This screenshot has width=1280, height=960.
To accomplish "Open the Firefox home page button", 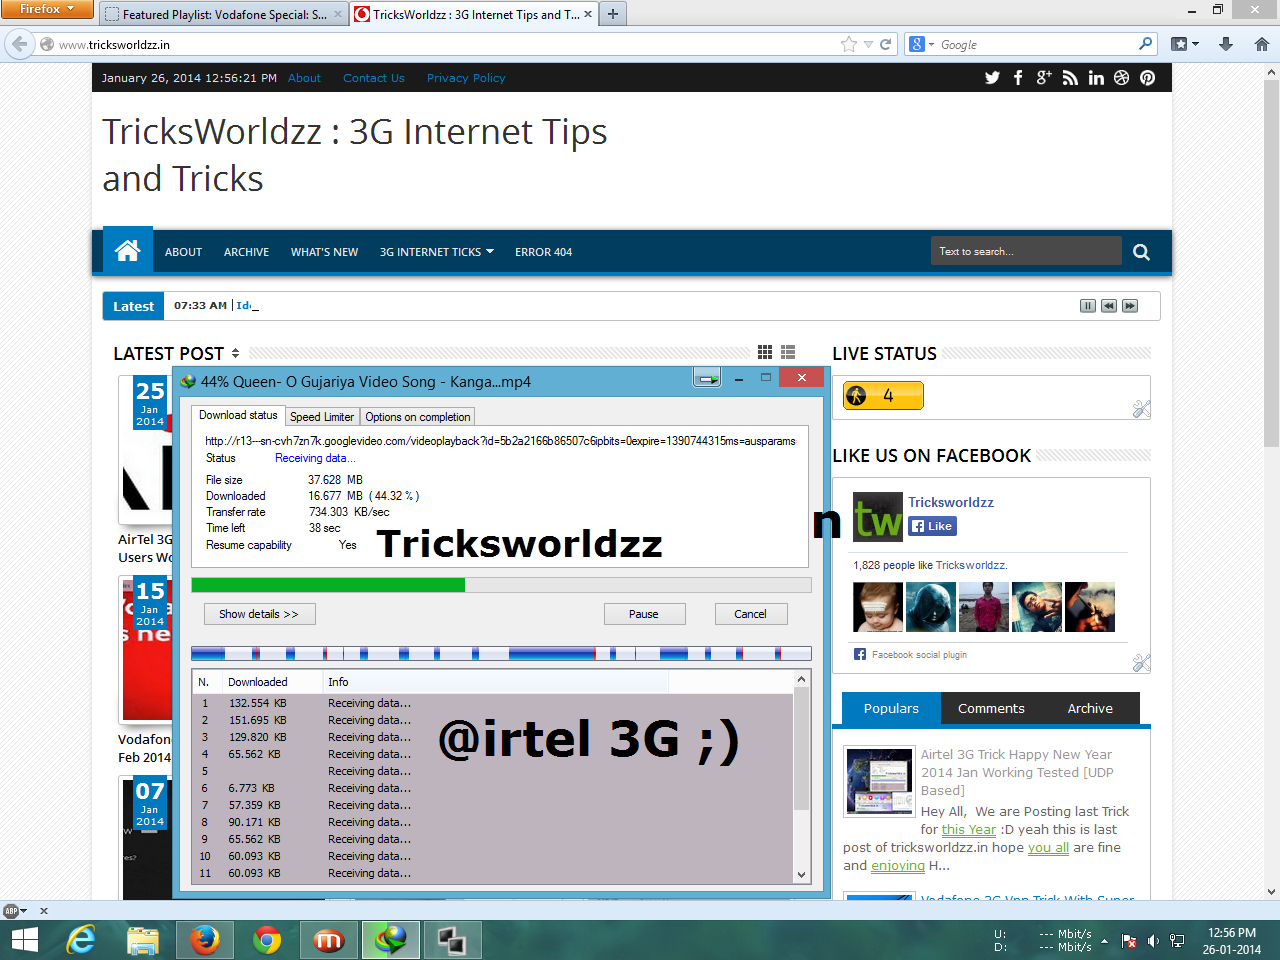I will 1262,44.
